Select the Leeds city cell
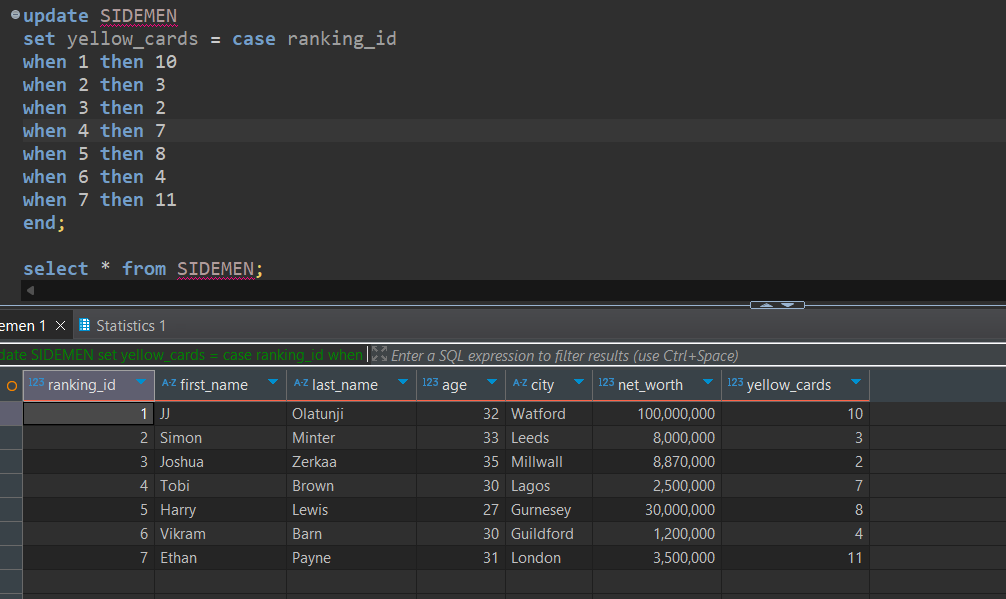 click(x=549, y=438)
